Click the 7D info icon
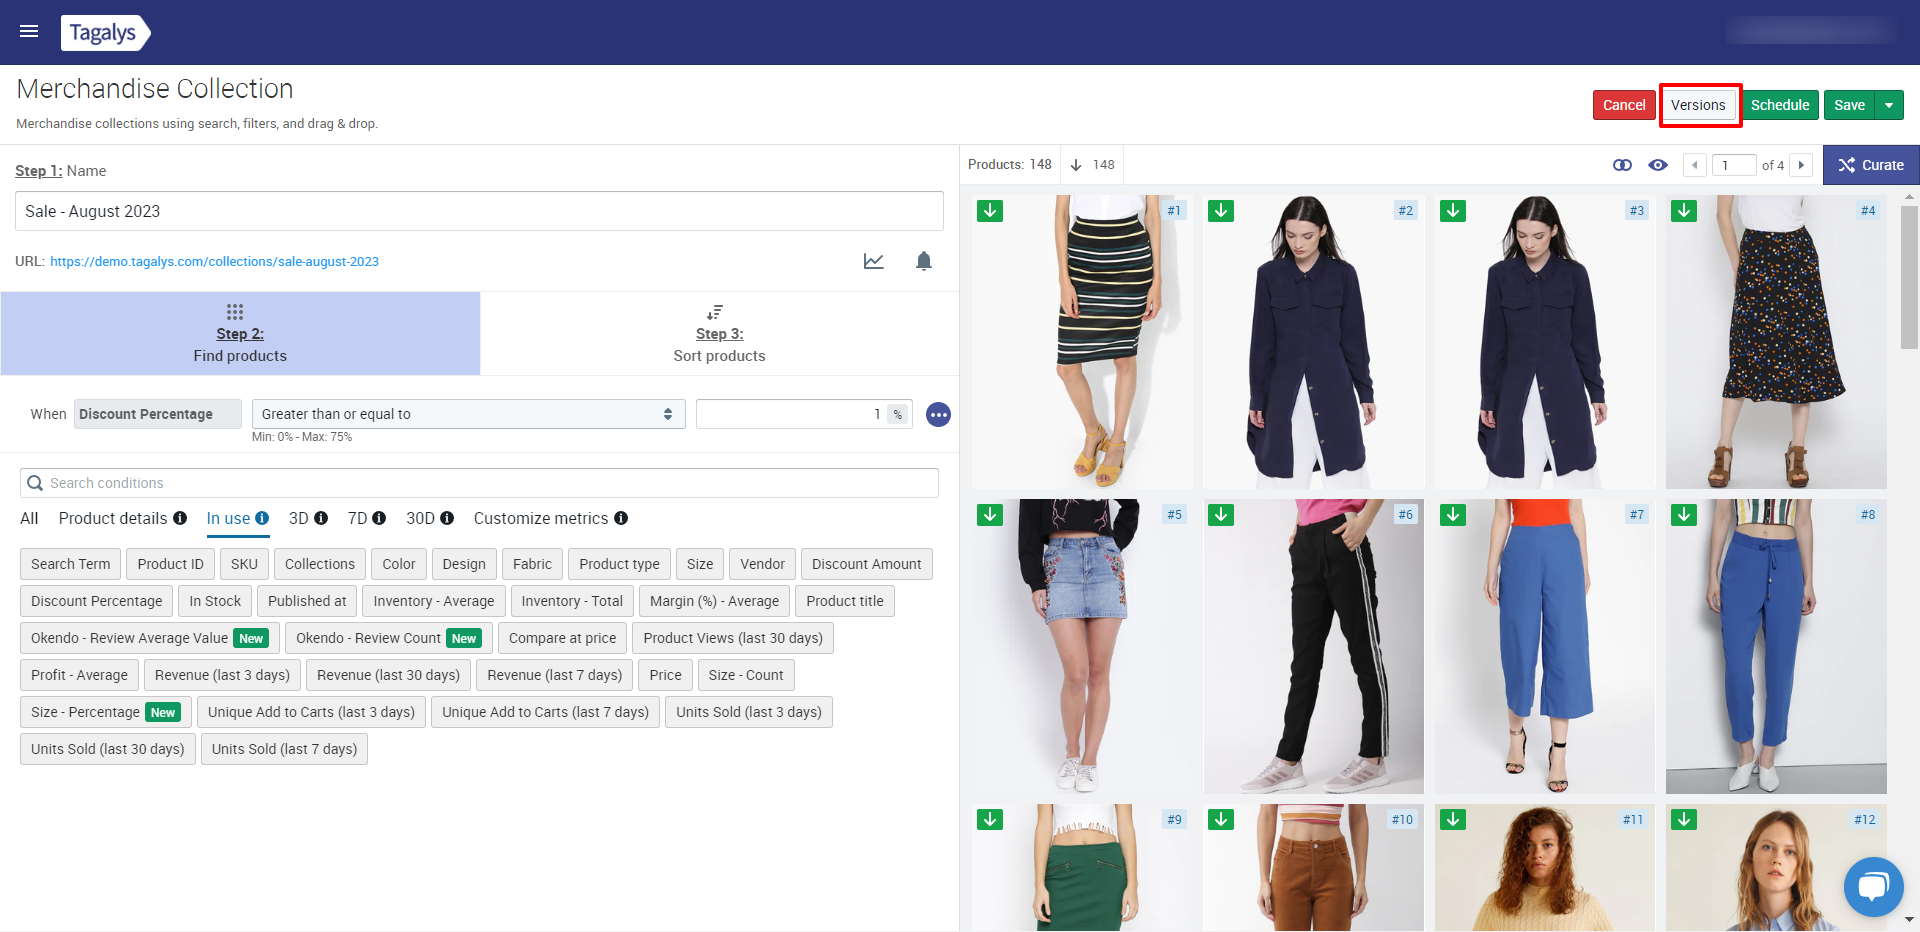 coord(379,518)
